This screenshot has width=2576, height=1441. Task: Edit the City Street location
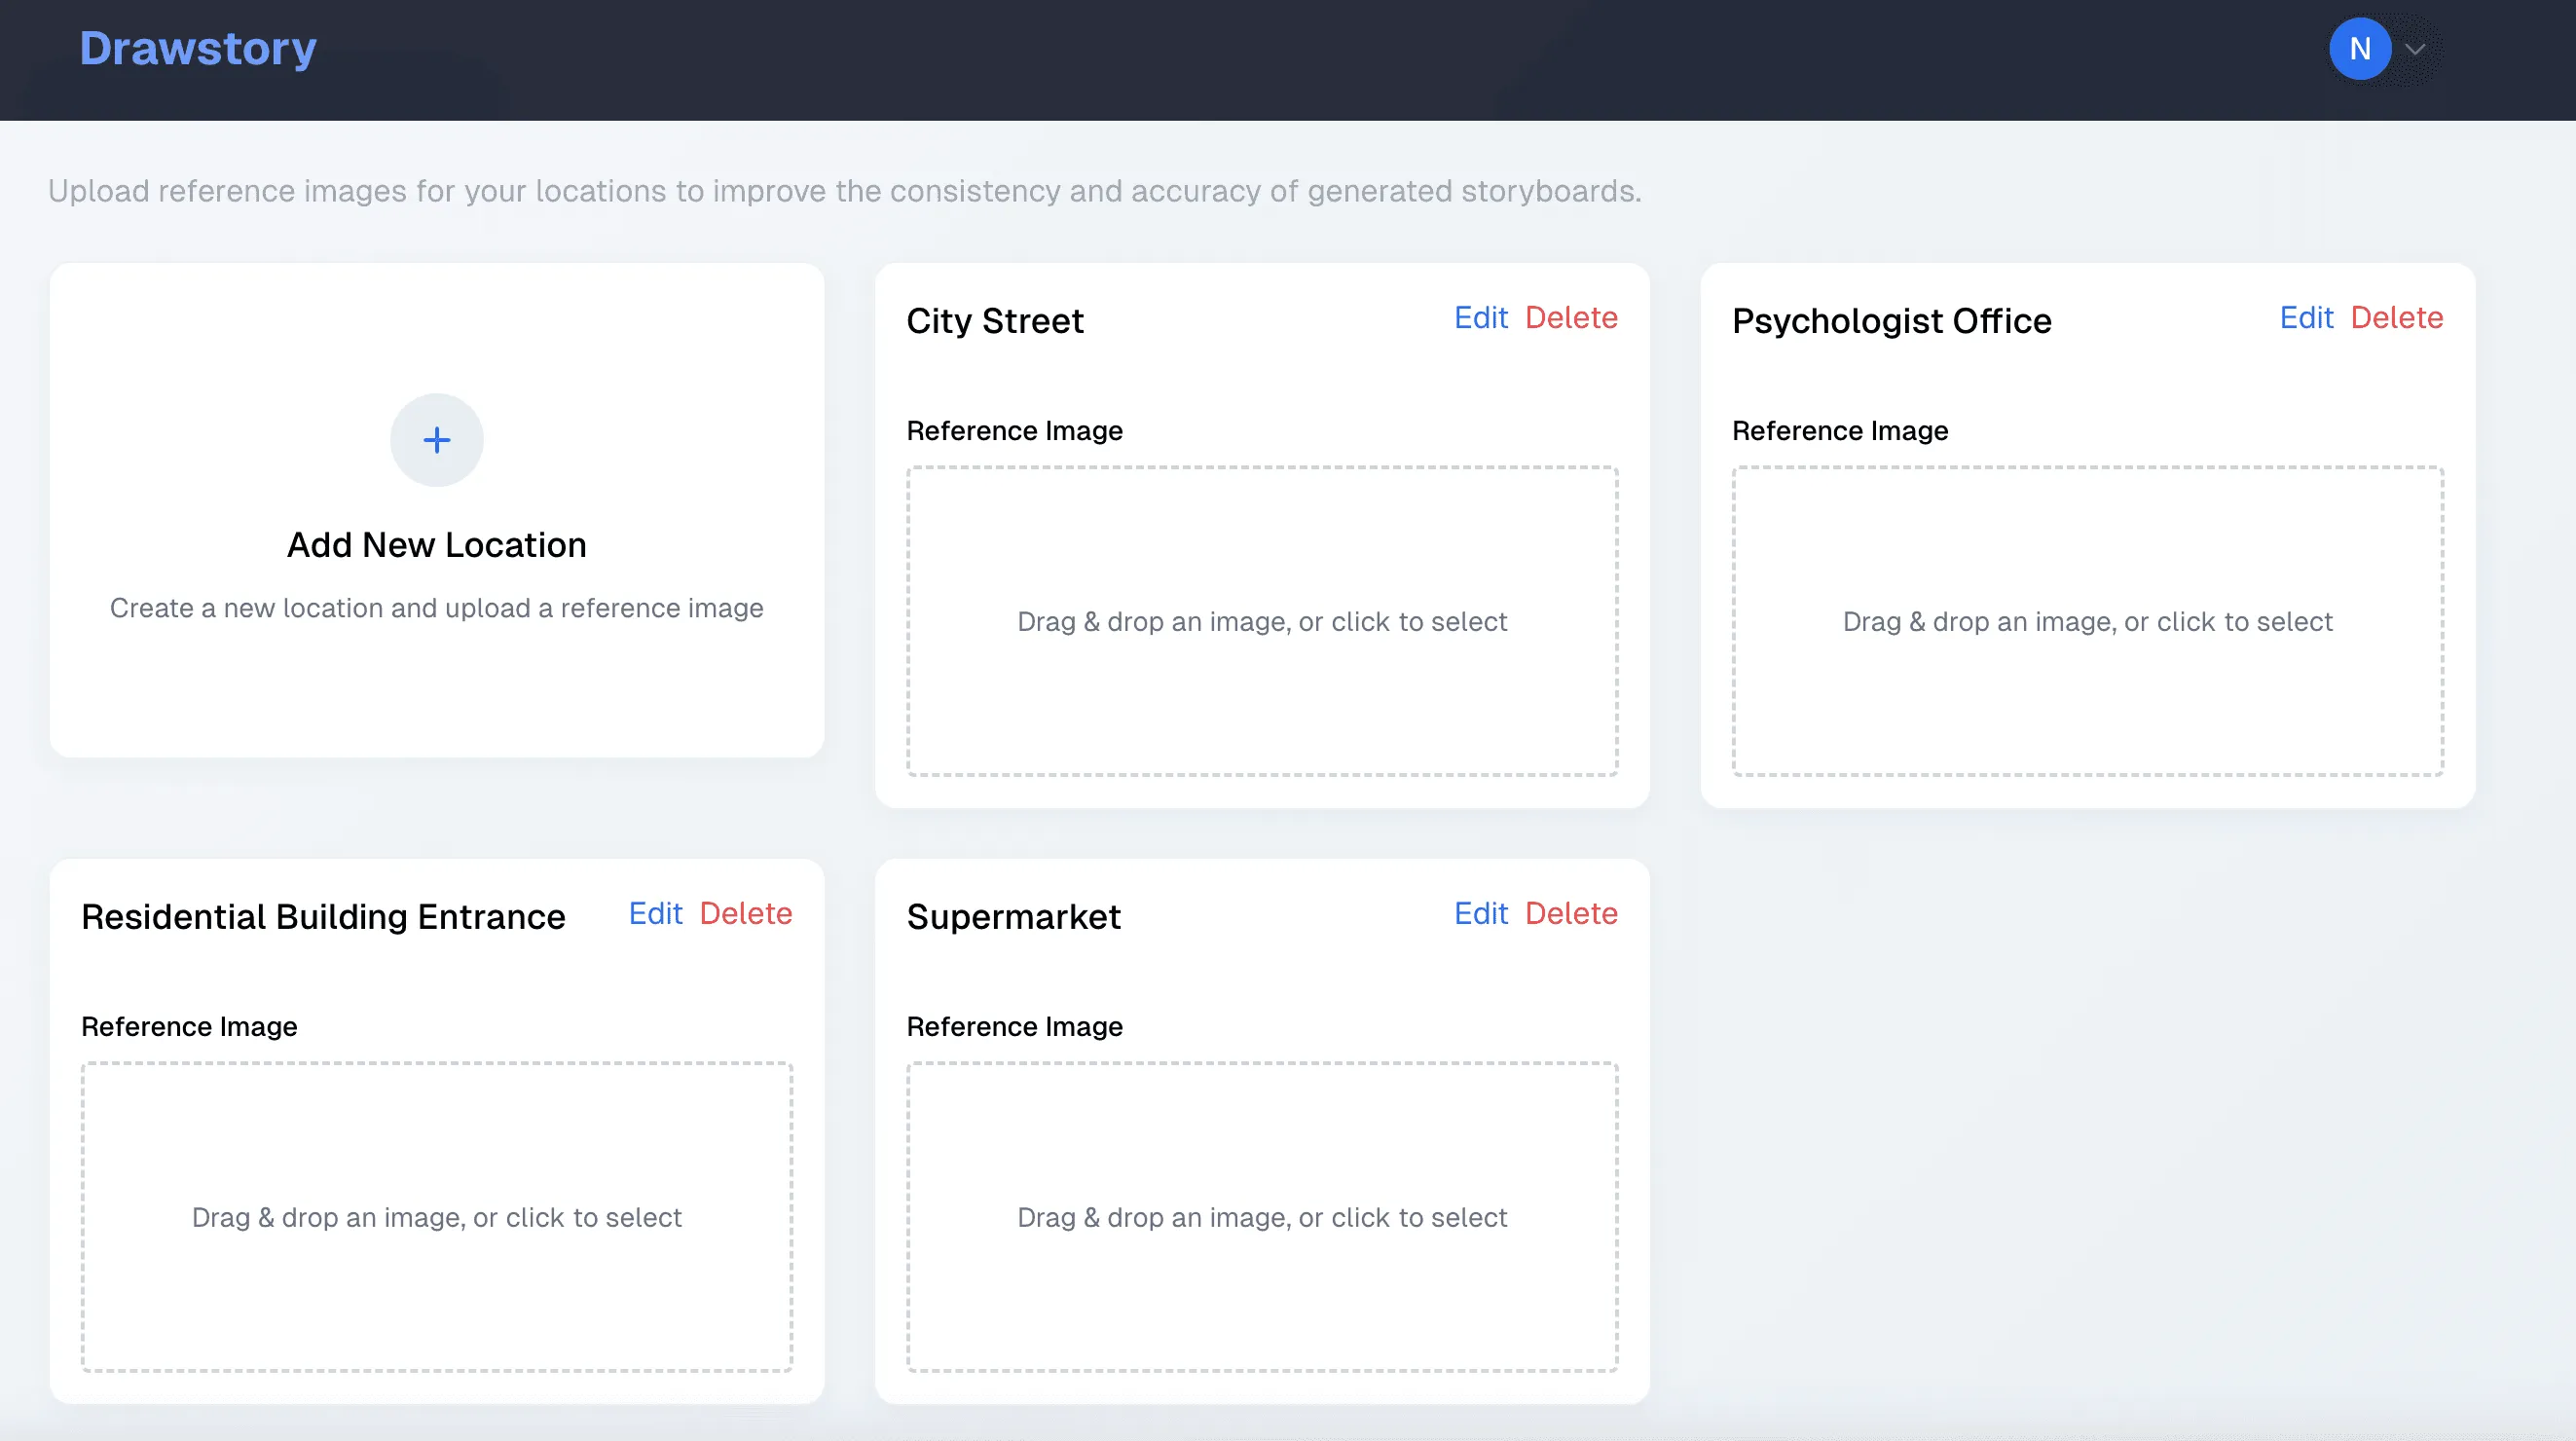click(1480, 318)
